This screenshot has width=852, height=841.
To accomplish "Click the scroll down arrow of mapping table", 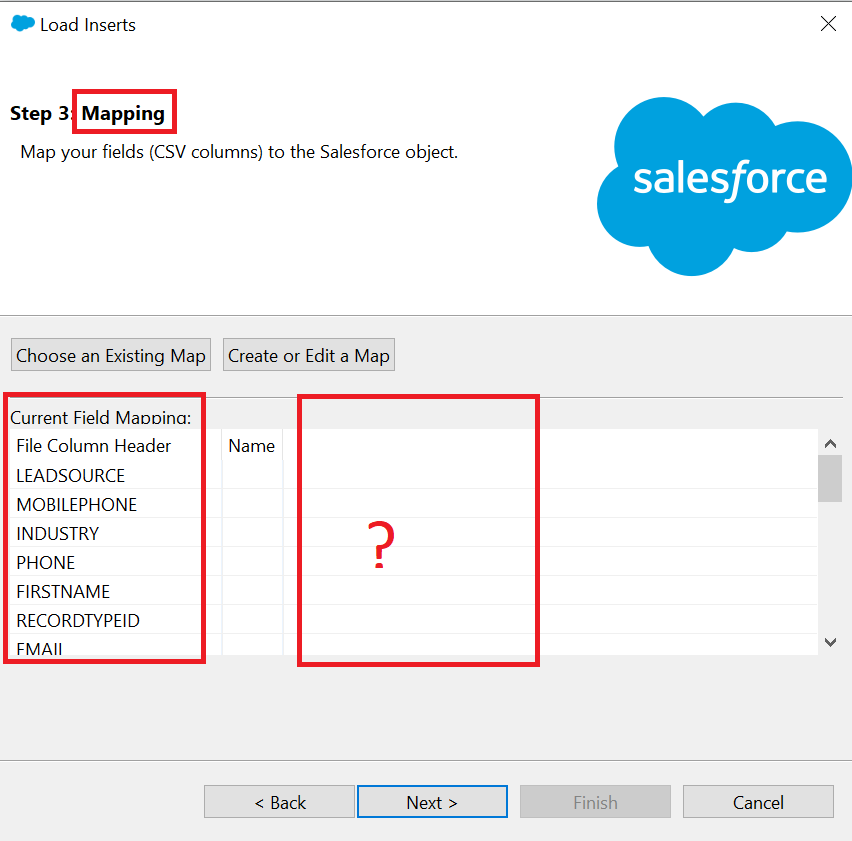I will tap(830, 642).
